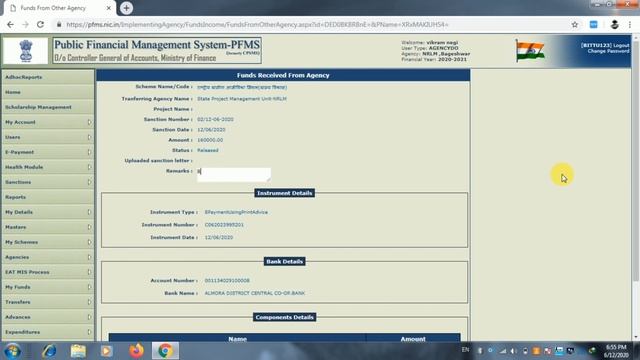Image resolution: width=640 pixels, height=360 pixels.
Task: Click the browser forward arrow
Action: pyautogui.click(x=25, y=24)
